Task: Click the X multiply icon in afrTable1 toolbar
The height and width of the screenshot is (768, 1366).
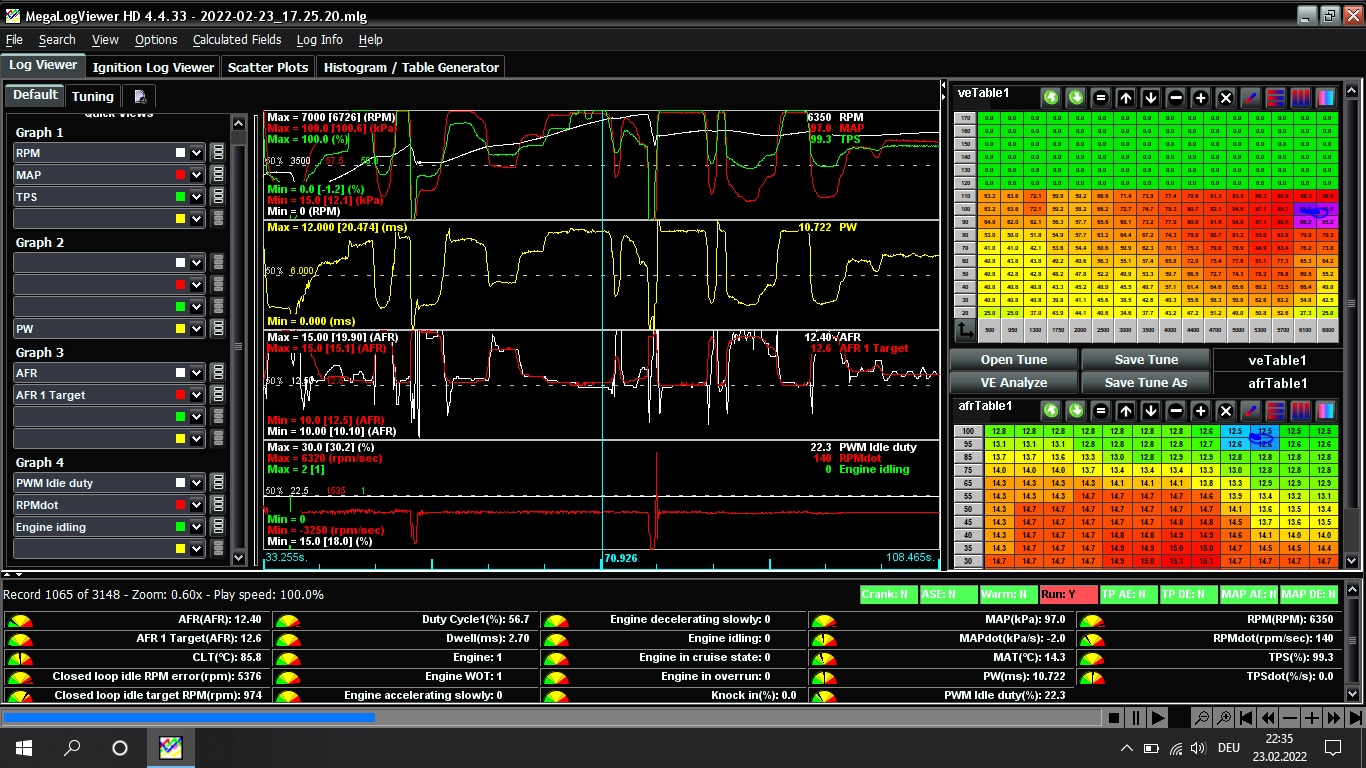Action: (1226, 410)
